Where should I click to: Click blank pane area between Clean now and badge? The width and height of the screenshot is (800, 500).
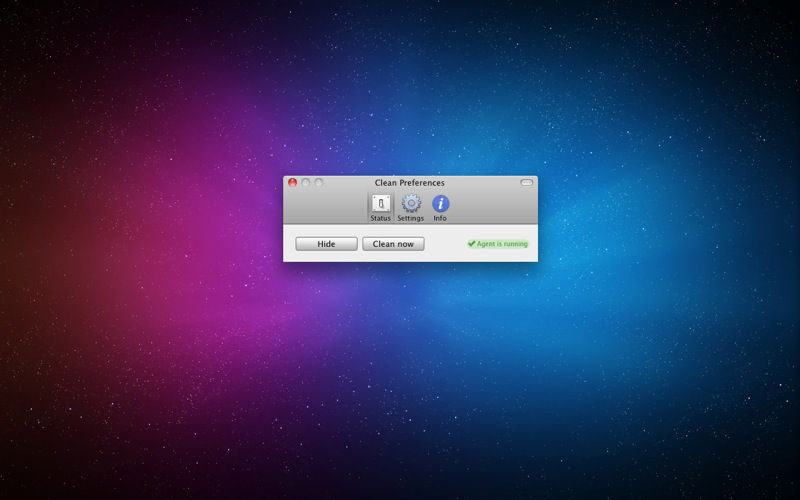click(x=445, y=244)
